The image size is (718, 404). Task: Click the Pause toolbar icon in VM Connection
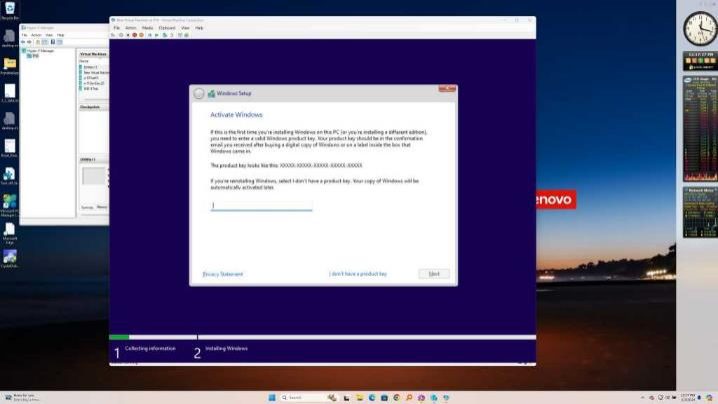click(x=150, y=35)
